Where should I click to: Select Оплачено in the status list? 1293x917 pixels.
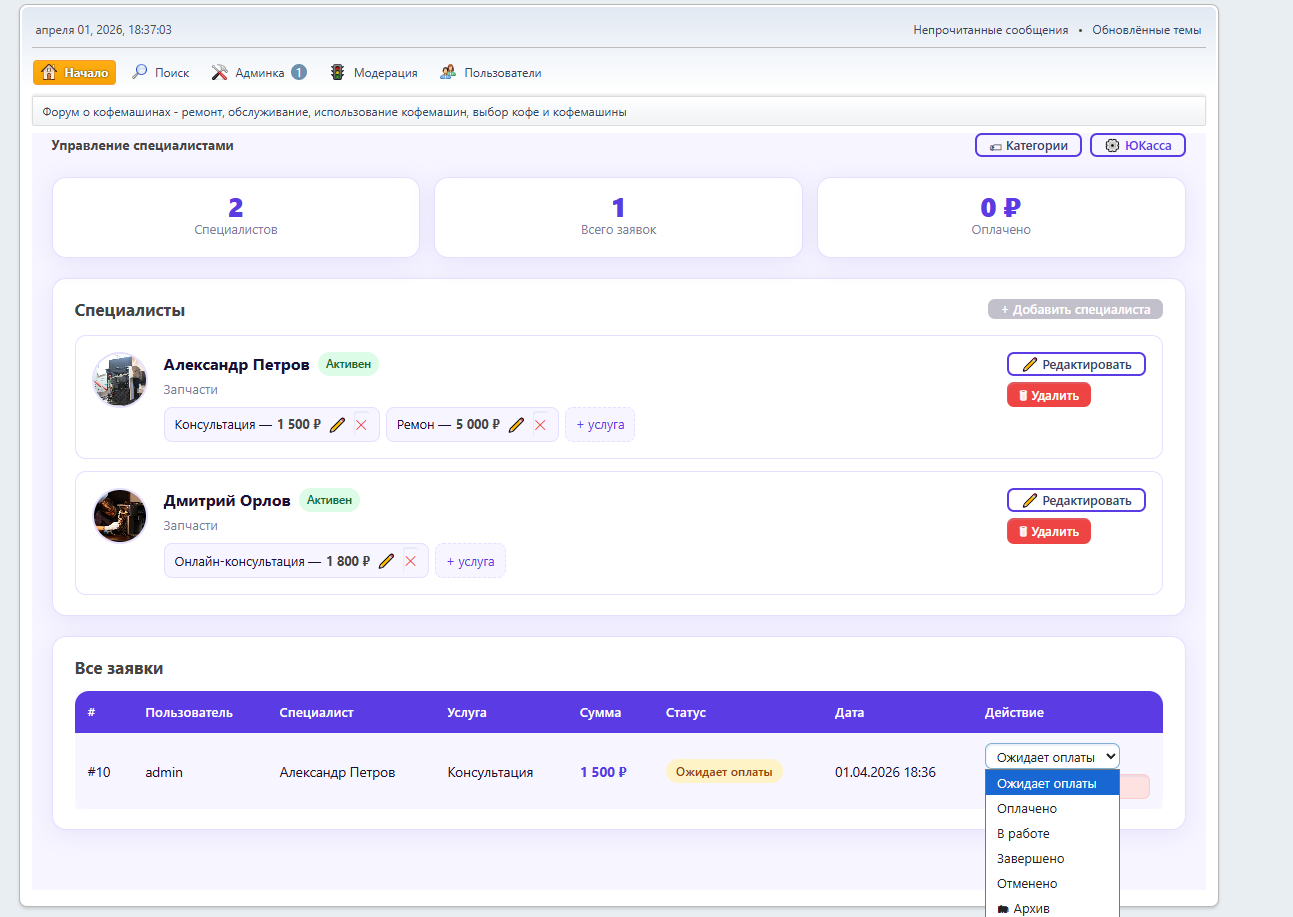point(1027,809)
